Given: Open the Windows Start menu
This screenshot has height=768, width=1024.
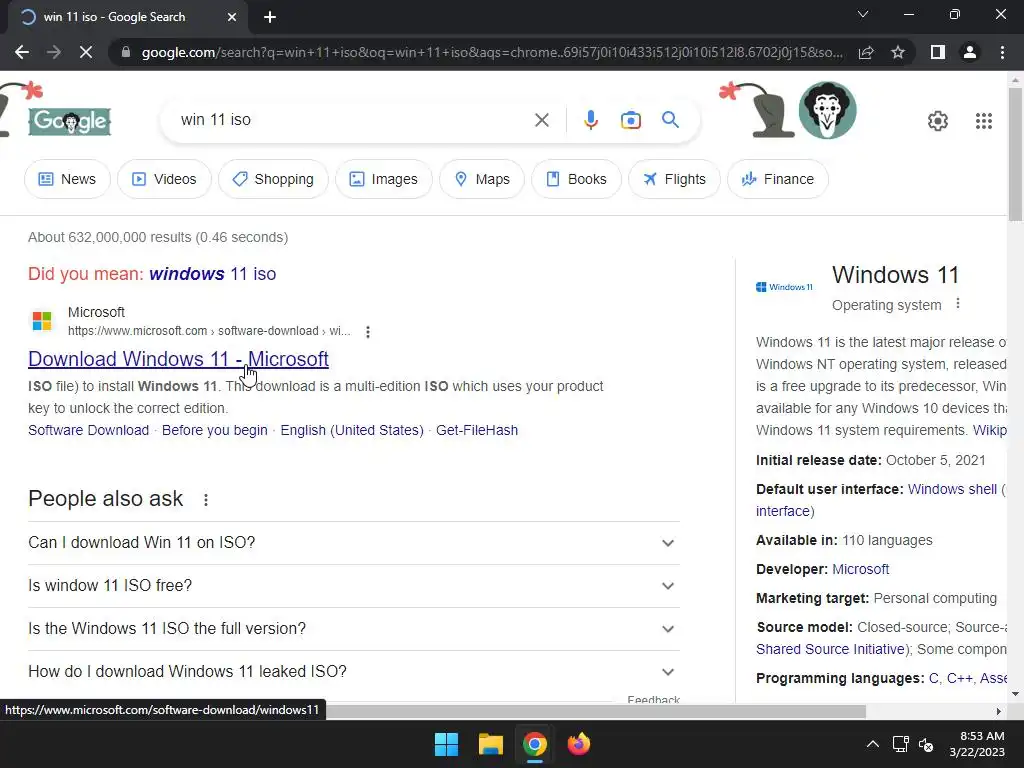Looking at the screenshot, I should (x=447, y=744).
